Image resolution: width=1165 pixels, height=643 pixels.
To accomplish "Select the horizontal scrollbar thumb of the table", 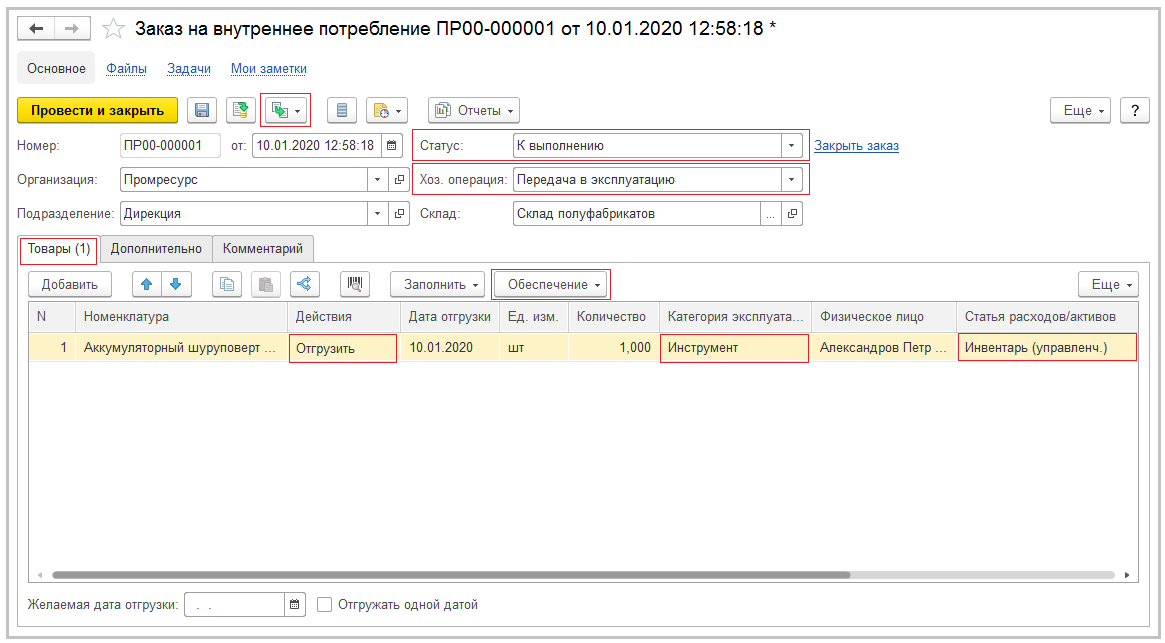I will click(451, 575).
